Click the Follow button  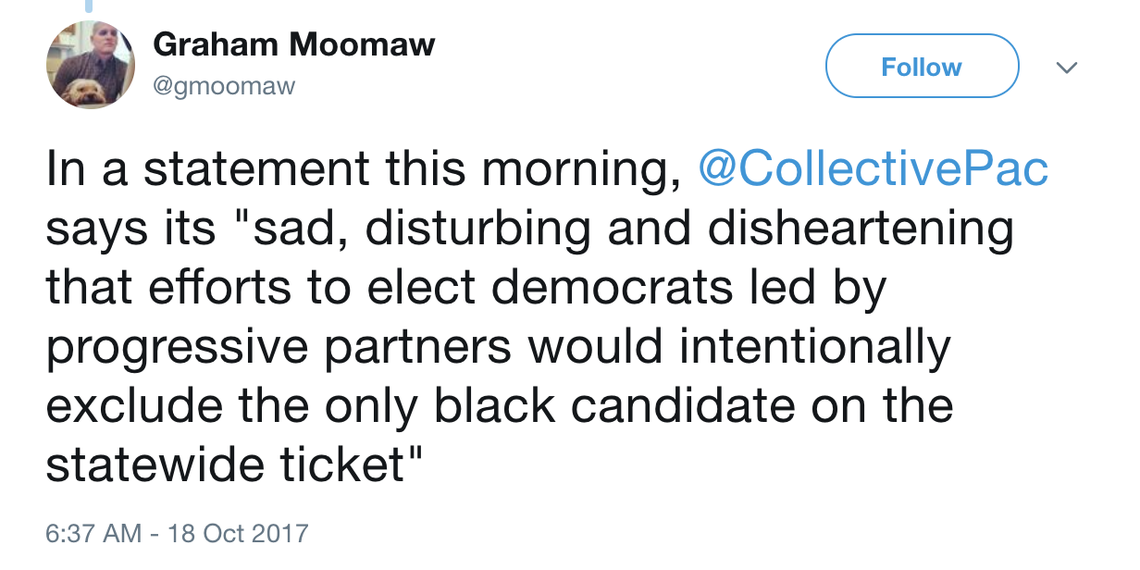[922, 66]
